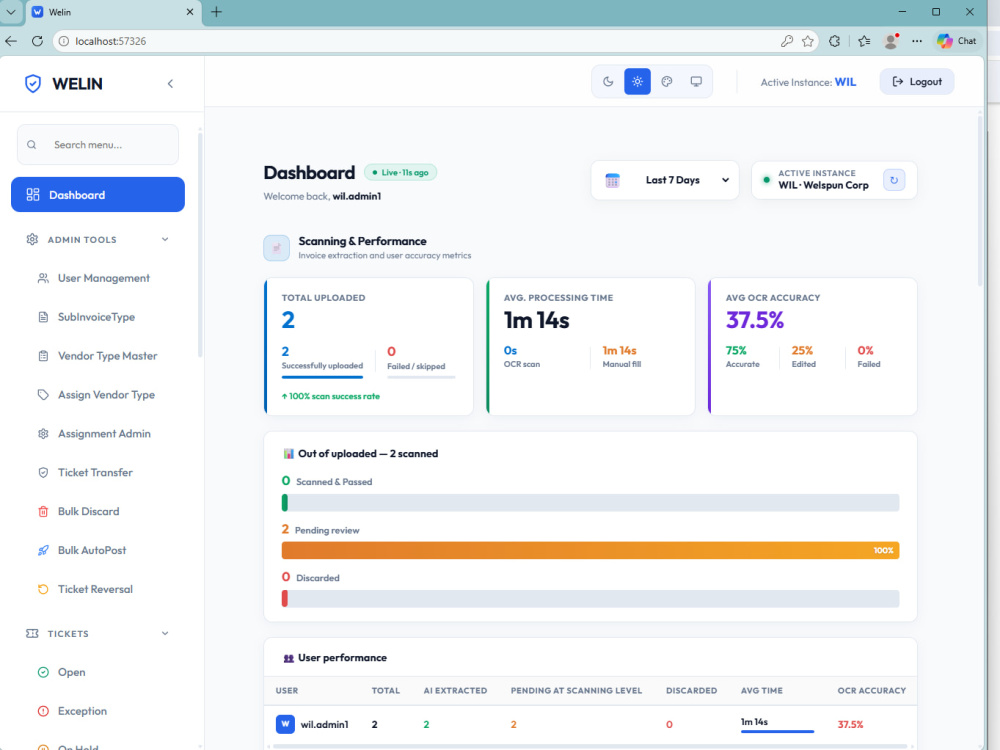This screenshot has height=750, width=1000.
Task: Click the Assignment Admin gear icon
Action: click(x=43, y=434)
